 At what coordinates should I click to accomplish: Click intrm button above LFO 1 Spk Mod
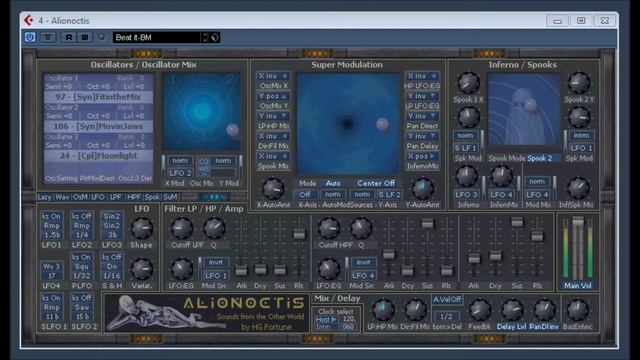581,136
